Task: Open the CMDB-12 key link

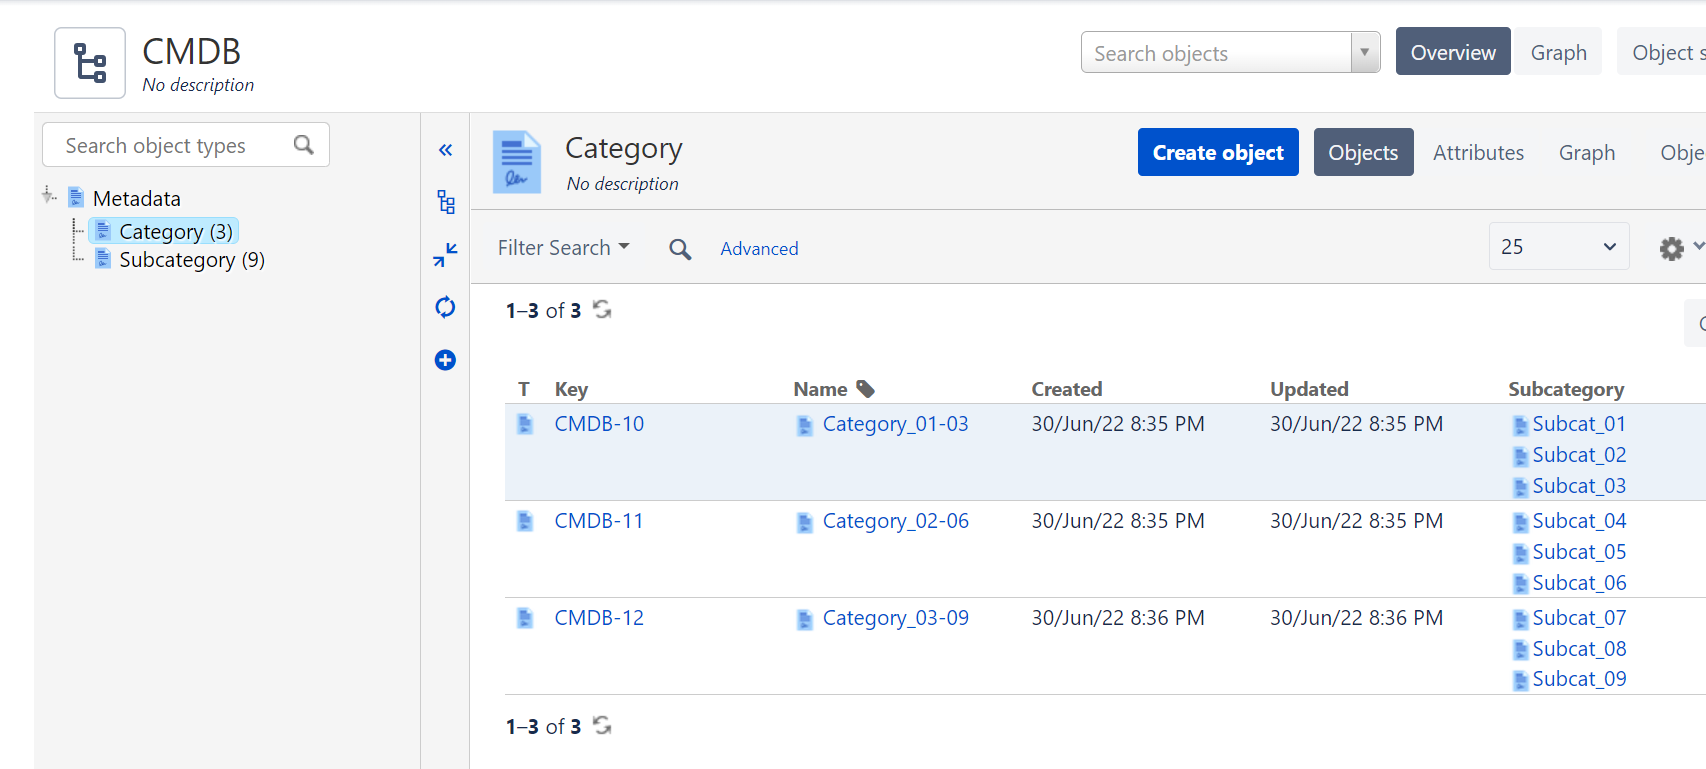Action: (x=599, y=618)
